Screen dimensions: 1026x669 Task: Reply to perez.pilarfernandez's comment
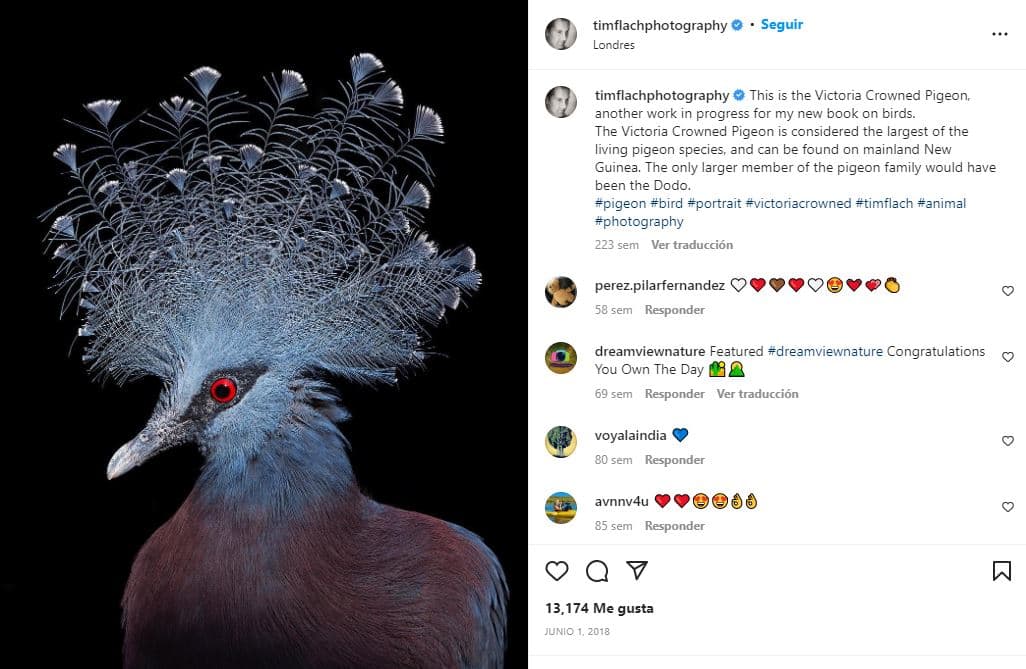point(675,310)
